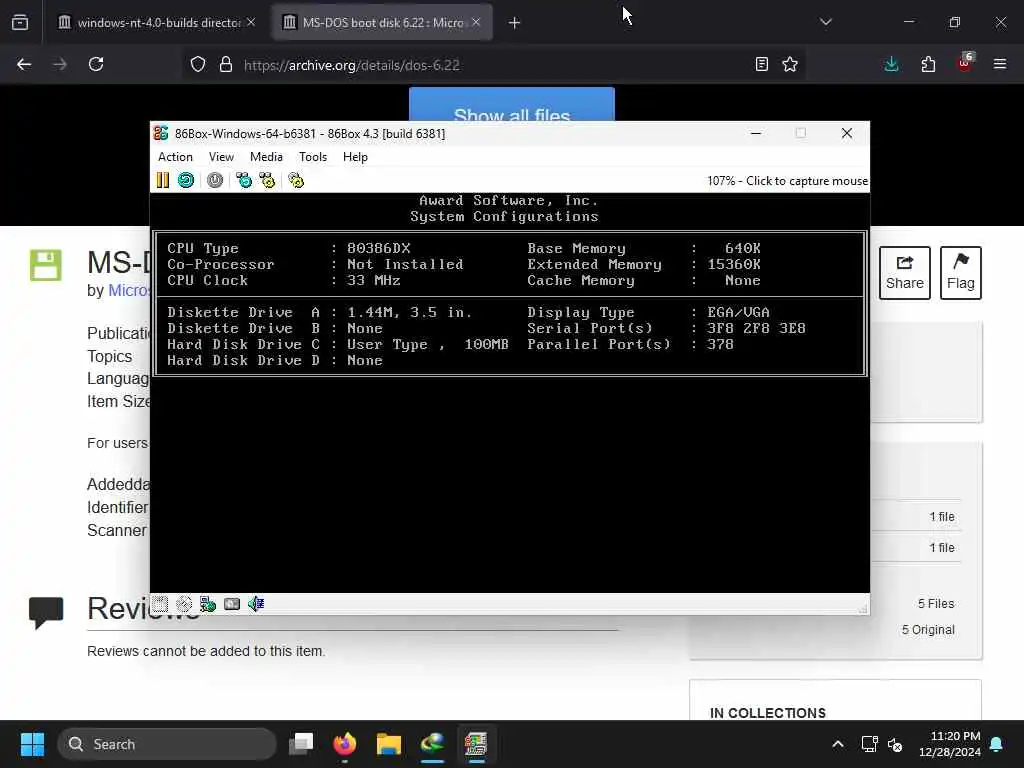Click the uBlock extension icon
Image resolution: width=1024 pixels, height=768 pixels.
(965, 63)
